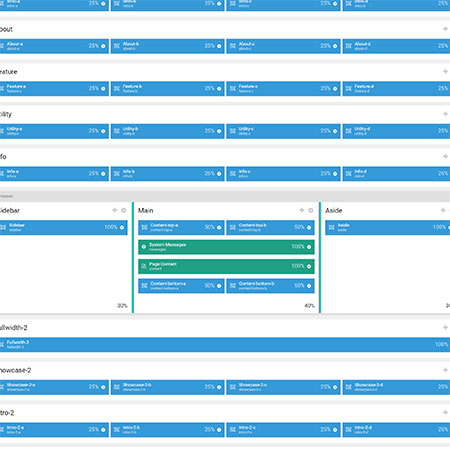The height and width of the screenshot is (450, 450).
Task: Open the Main section gear settings
Action: (311, 210)
